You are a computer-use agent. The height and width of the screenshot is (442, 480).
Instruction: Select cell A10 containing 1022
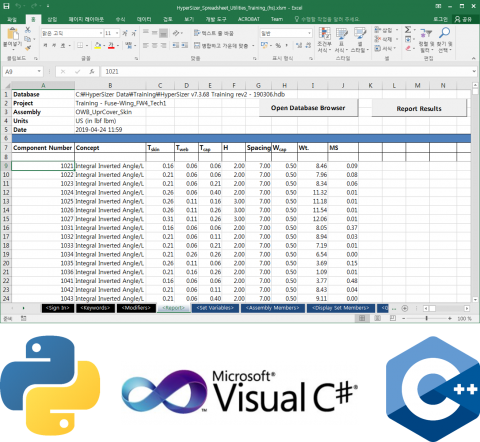[x=43, y=175]
